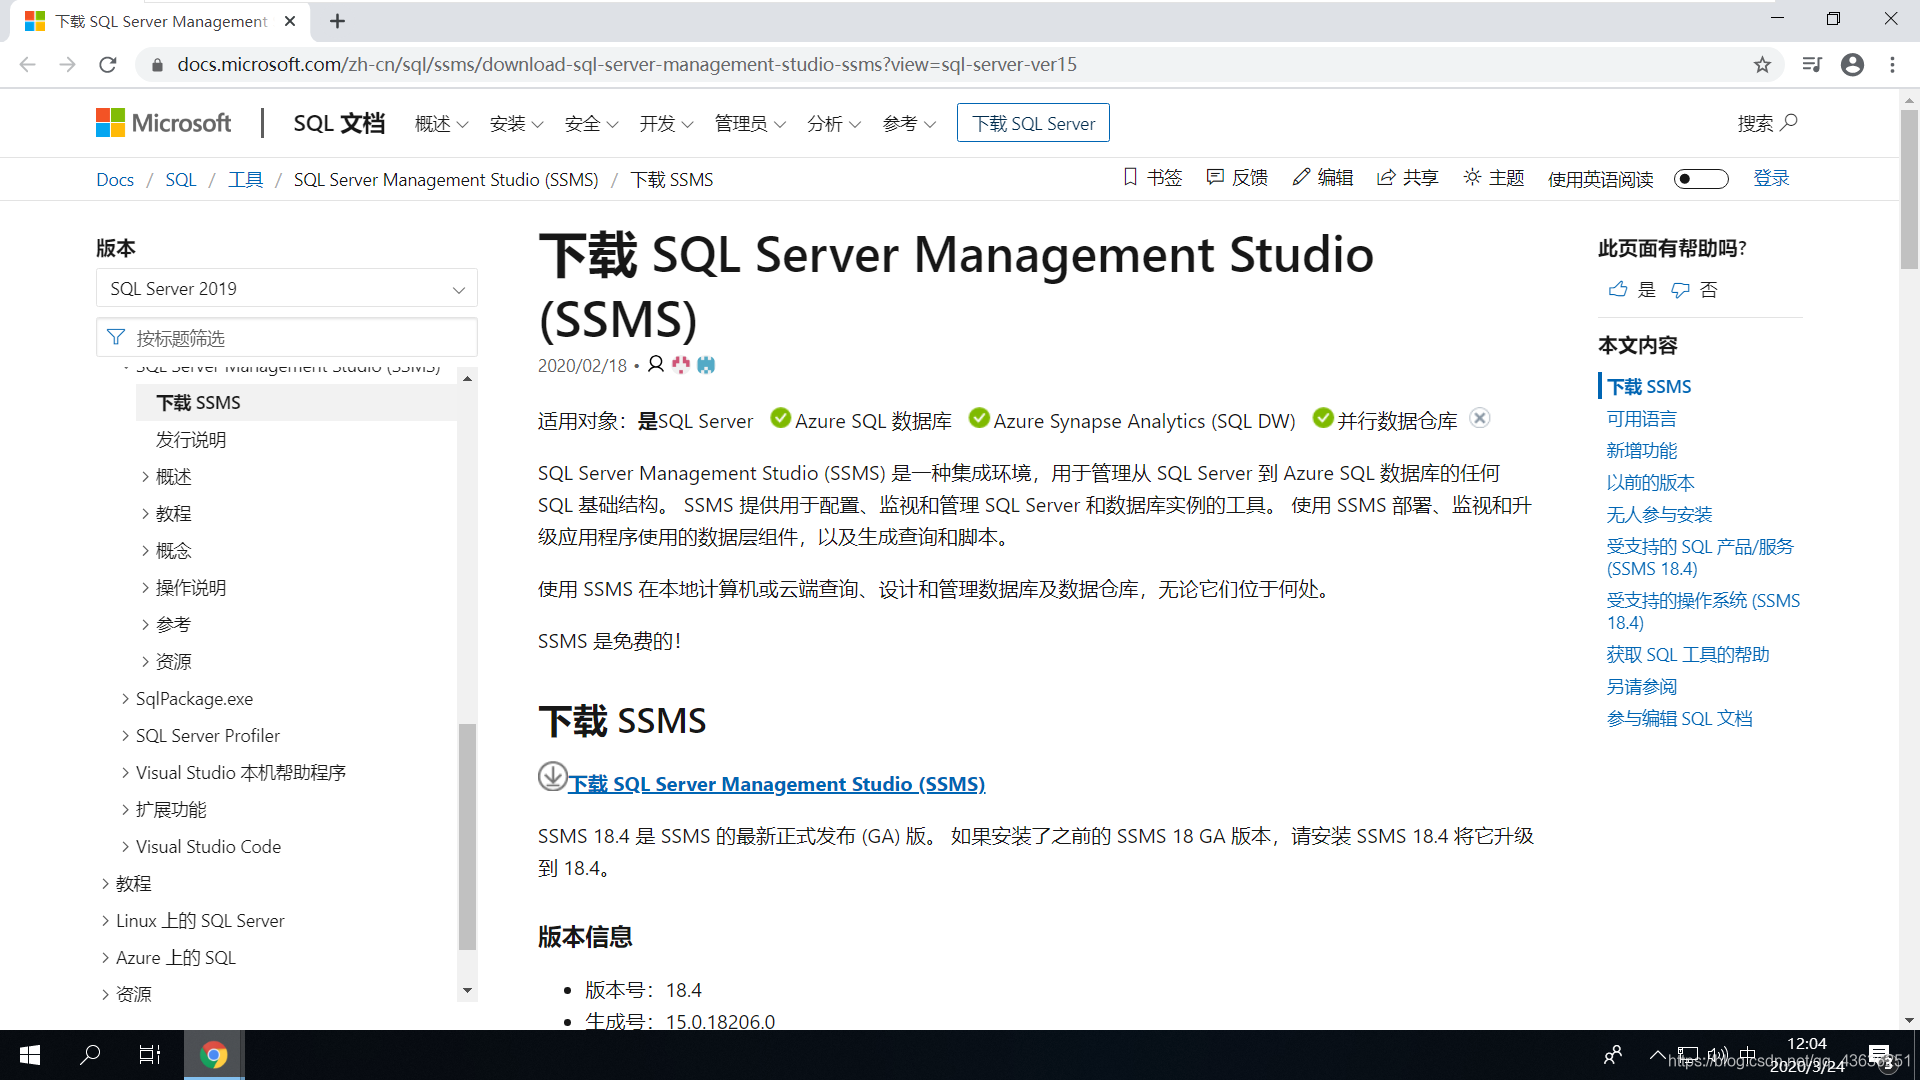Screen dimensions: 1920x1080
Task: Open the SQL Server 2019 version dropdown
Action: coord(287,288)
